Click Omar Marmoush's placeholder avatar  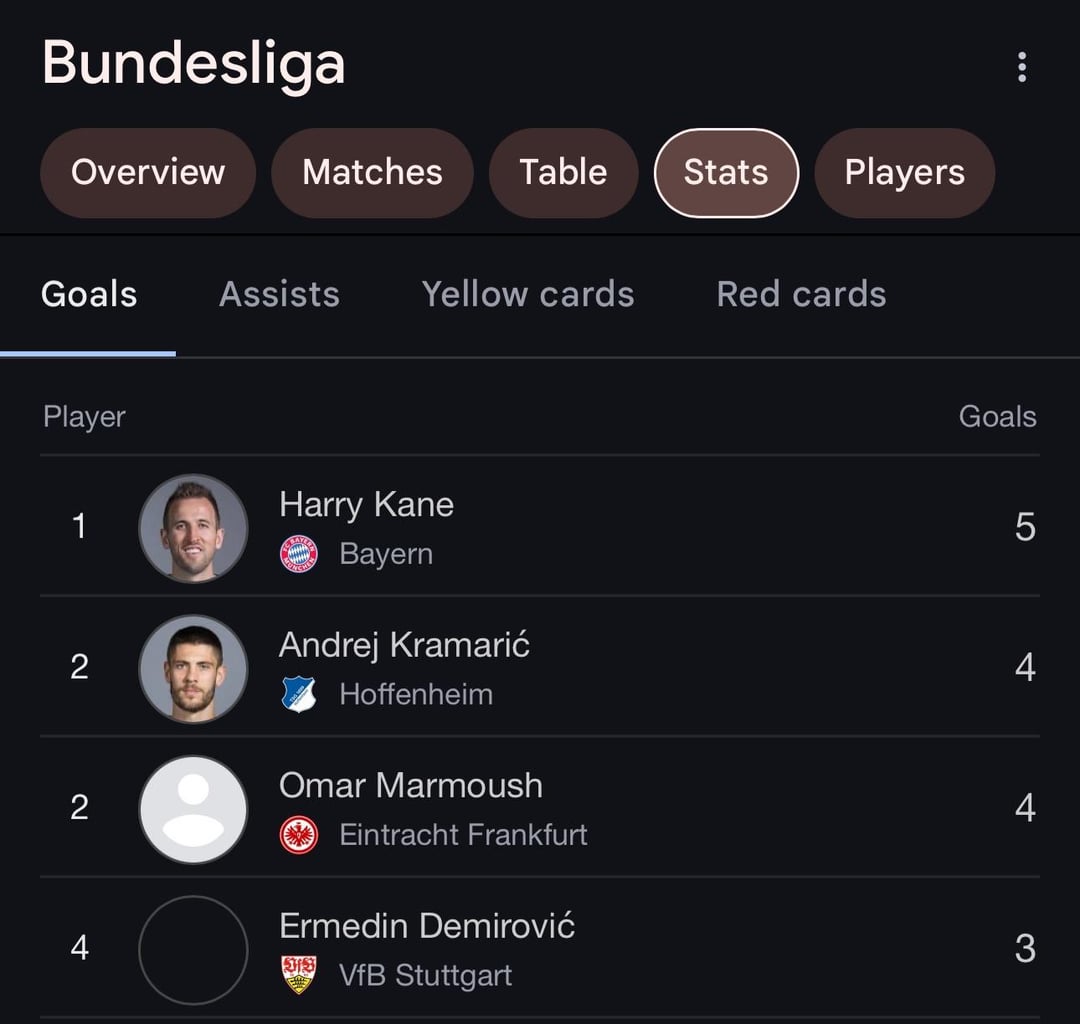pyautogui.click(x=194, y=809)
